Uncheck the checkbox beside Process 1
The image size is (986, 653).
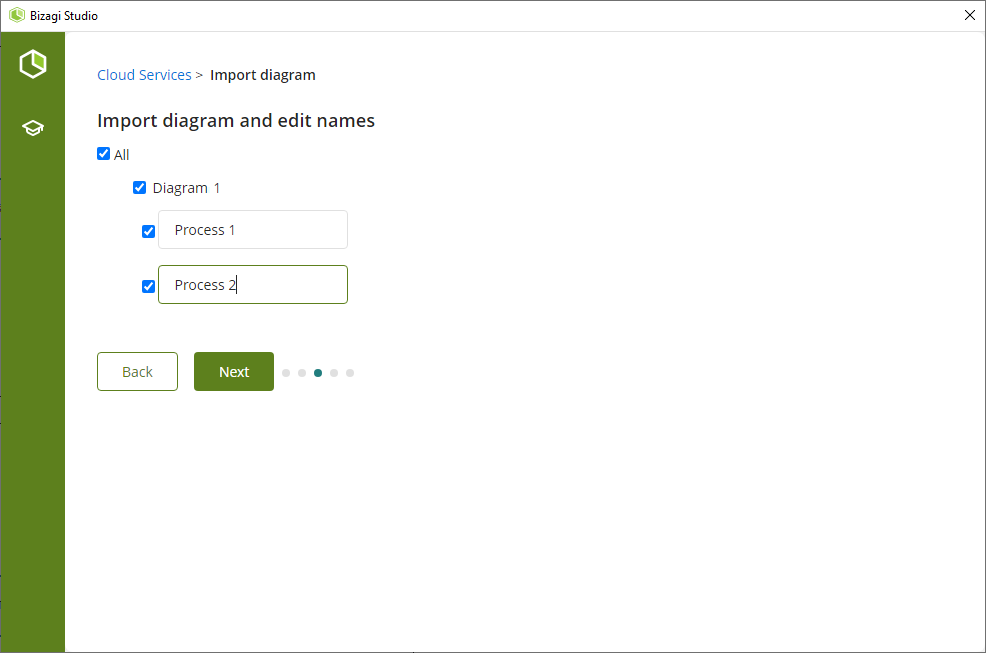click(x=149, y=231)
